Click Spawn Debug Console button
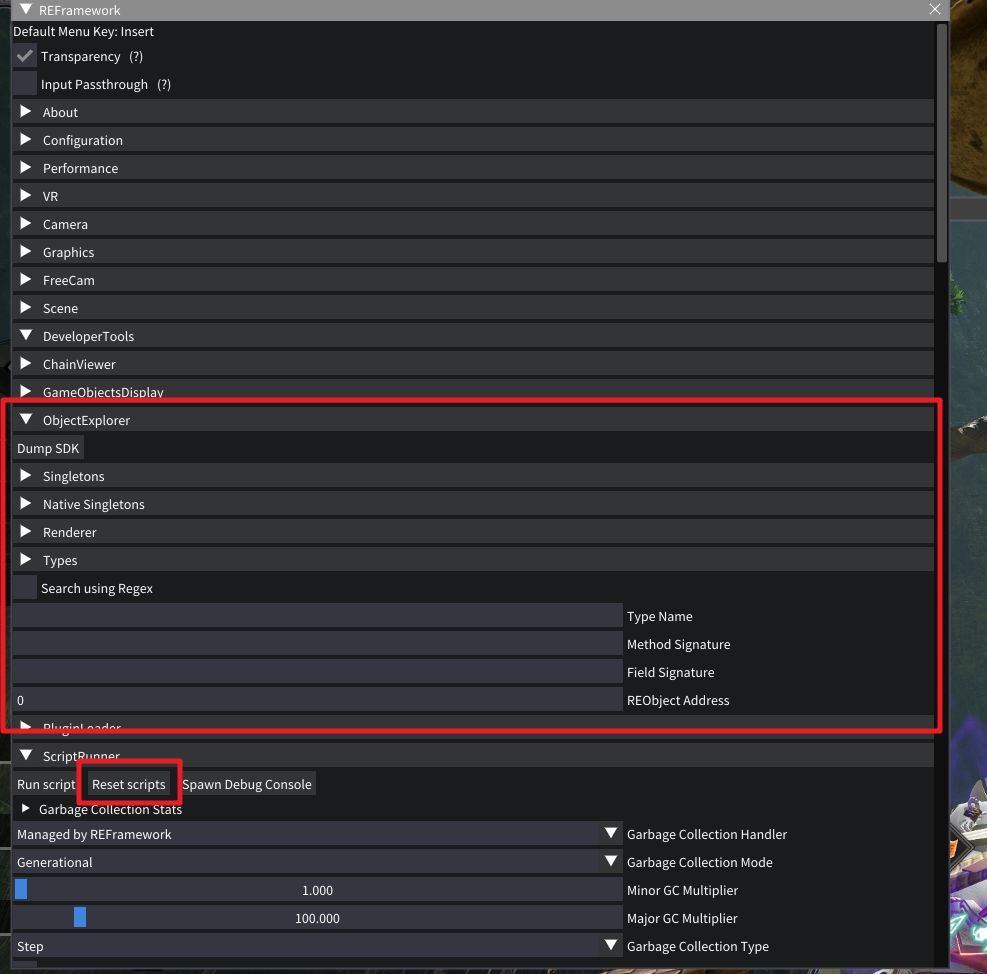 [247, 785]
